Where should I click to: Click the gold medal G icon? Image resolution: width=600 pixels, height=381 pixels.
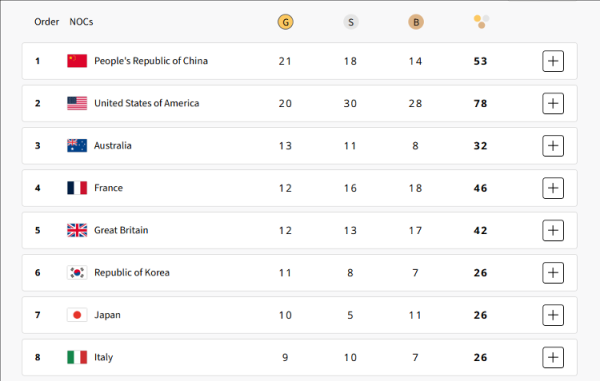(x=285, y=22)
